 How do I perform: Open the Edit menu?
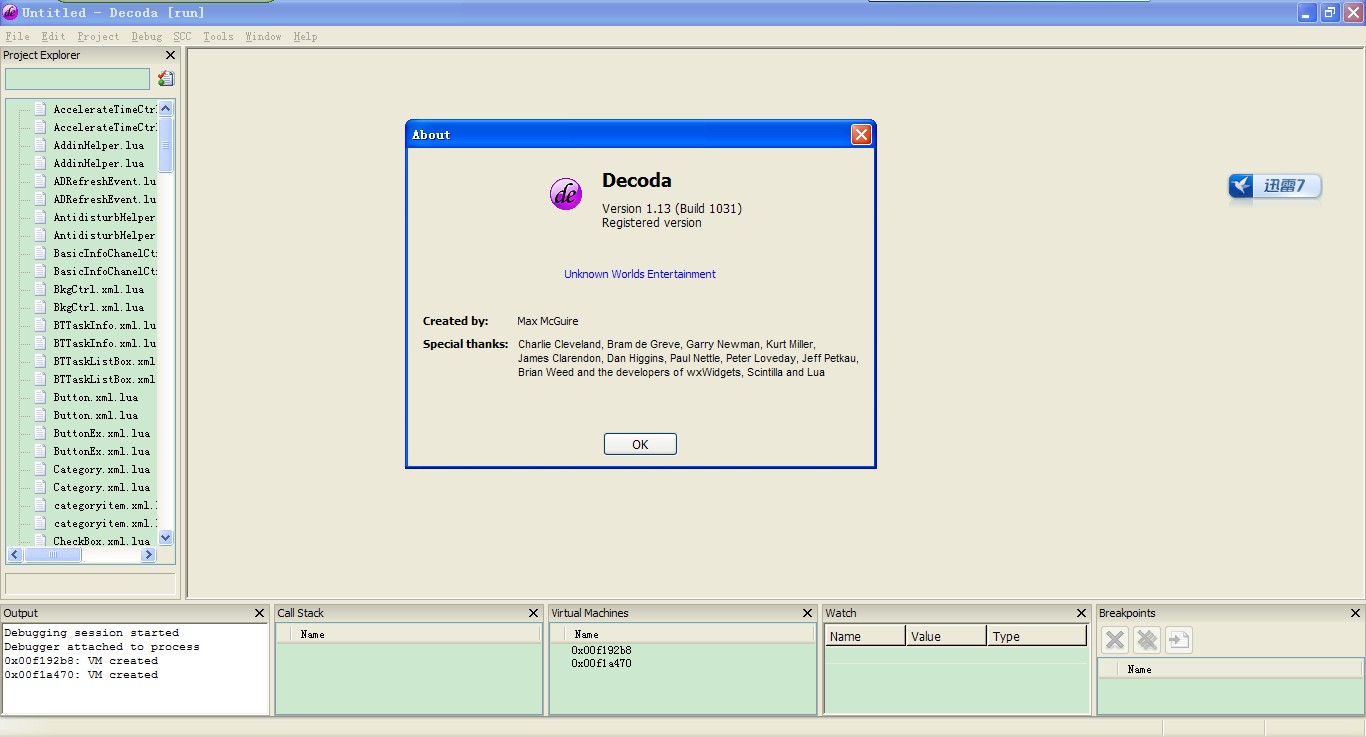point(53,36)
